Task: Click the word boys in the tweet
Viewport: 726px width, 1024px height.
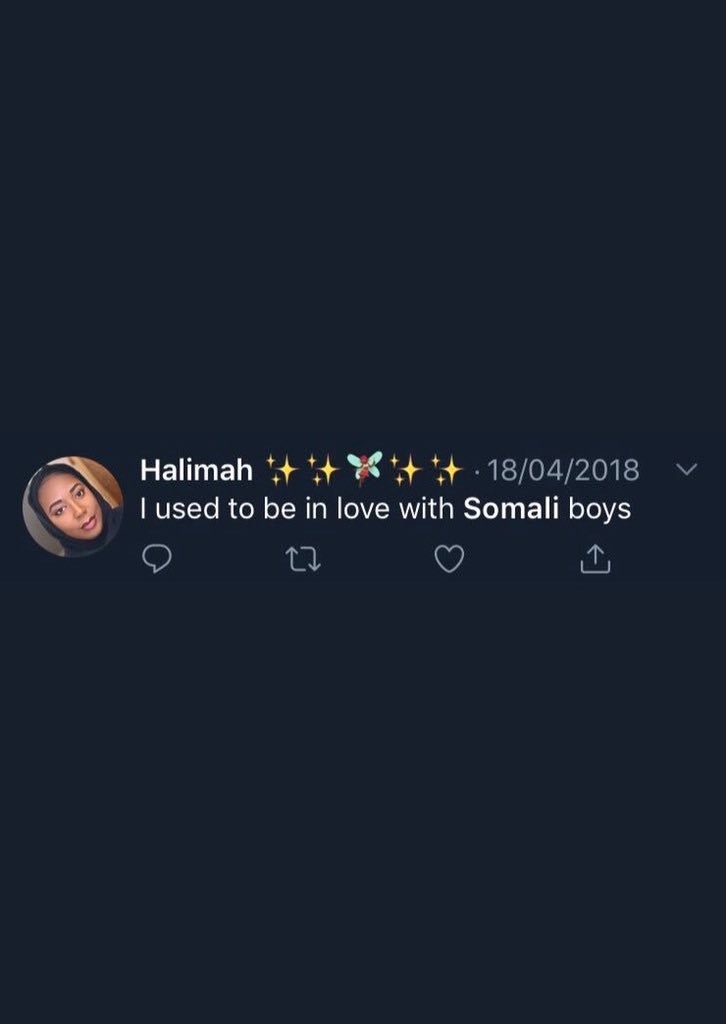Action: pos(599,510)
